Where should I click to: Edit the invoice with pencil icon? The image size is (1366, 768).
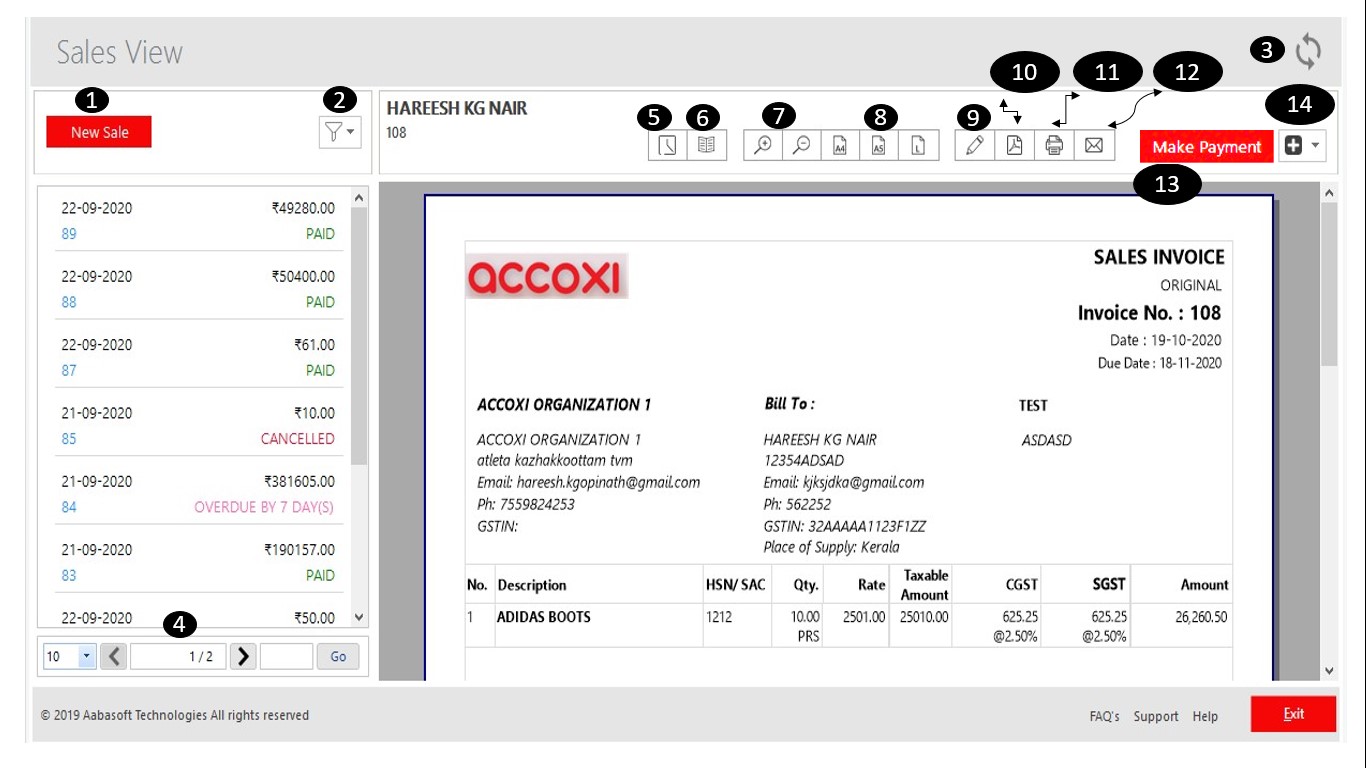[x=974, y=146]
